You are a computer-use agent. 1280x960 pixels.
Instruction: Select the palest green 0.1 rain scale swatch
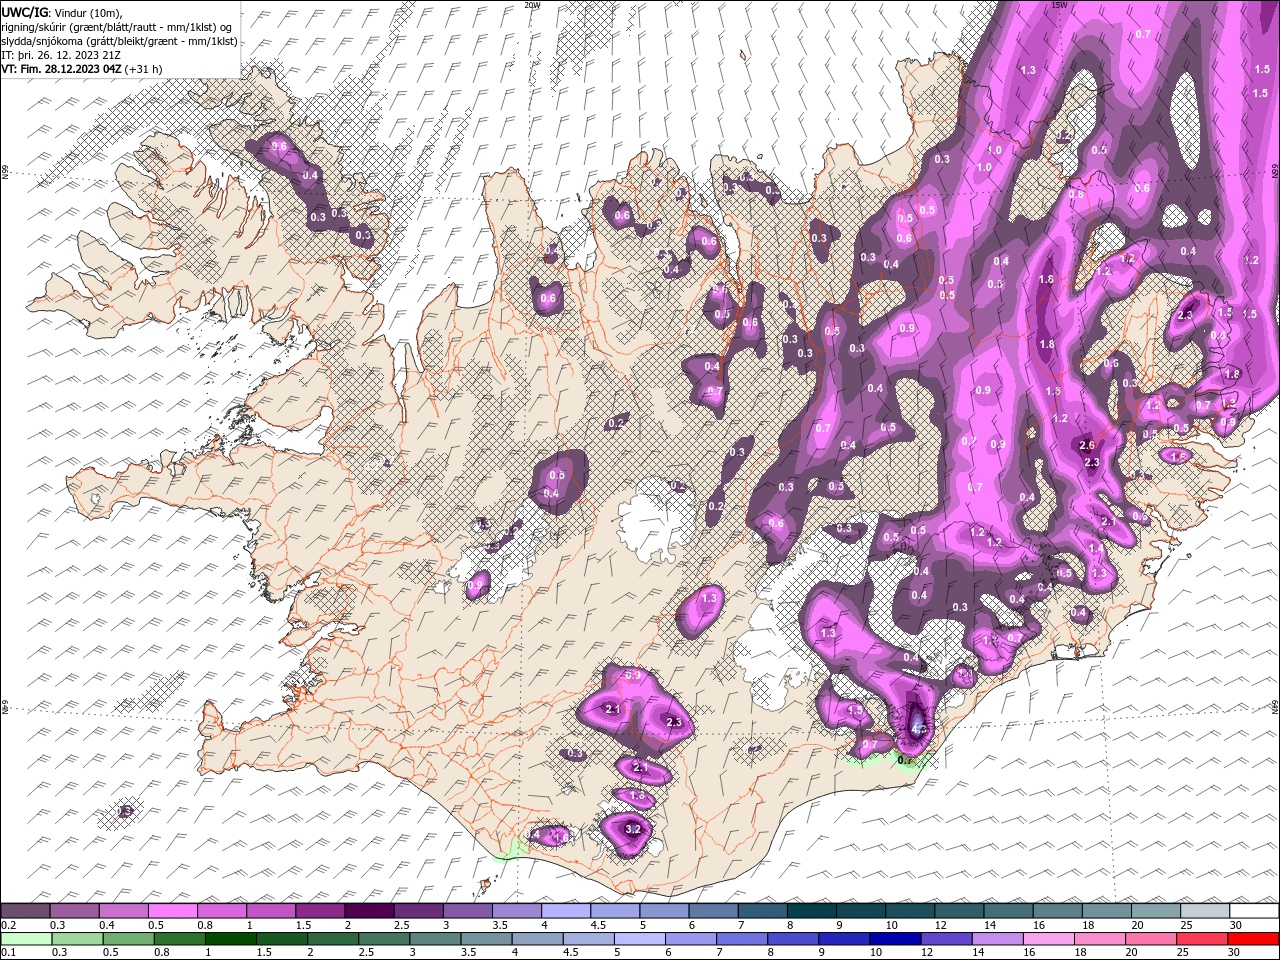[x=26, y=939]
